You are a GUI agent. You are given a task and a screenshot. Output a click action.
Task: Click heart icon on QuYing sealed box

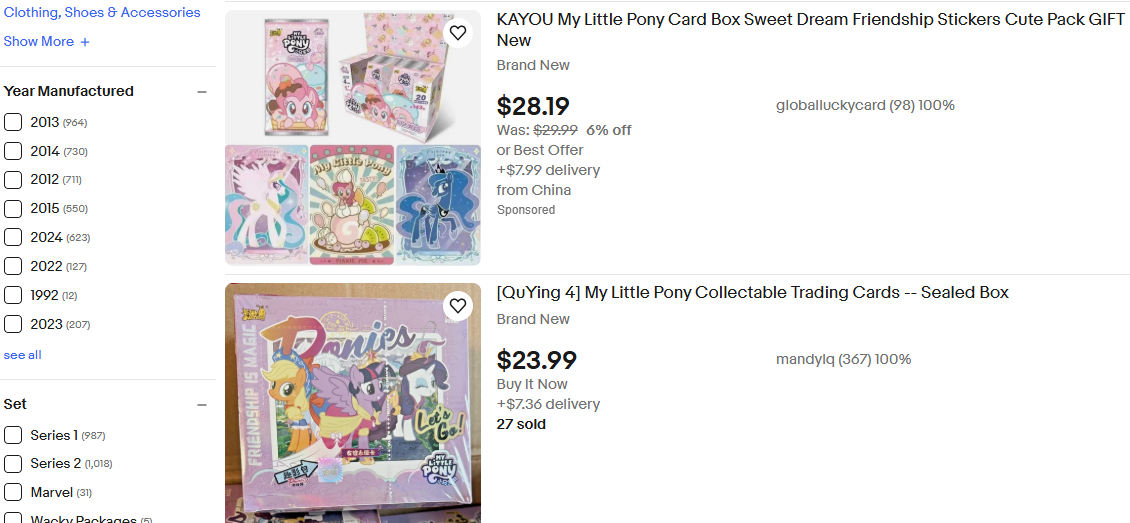457,306
